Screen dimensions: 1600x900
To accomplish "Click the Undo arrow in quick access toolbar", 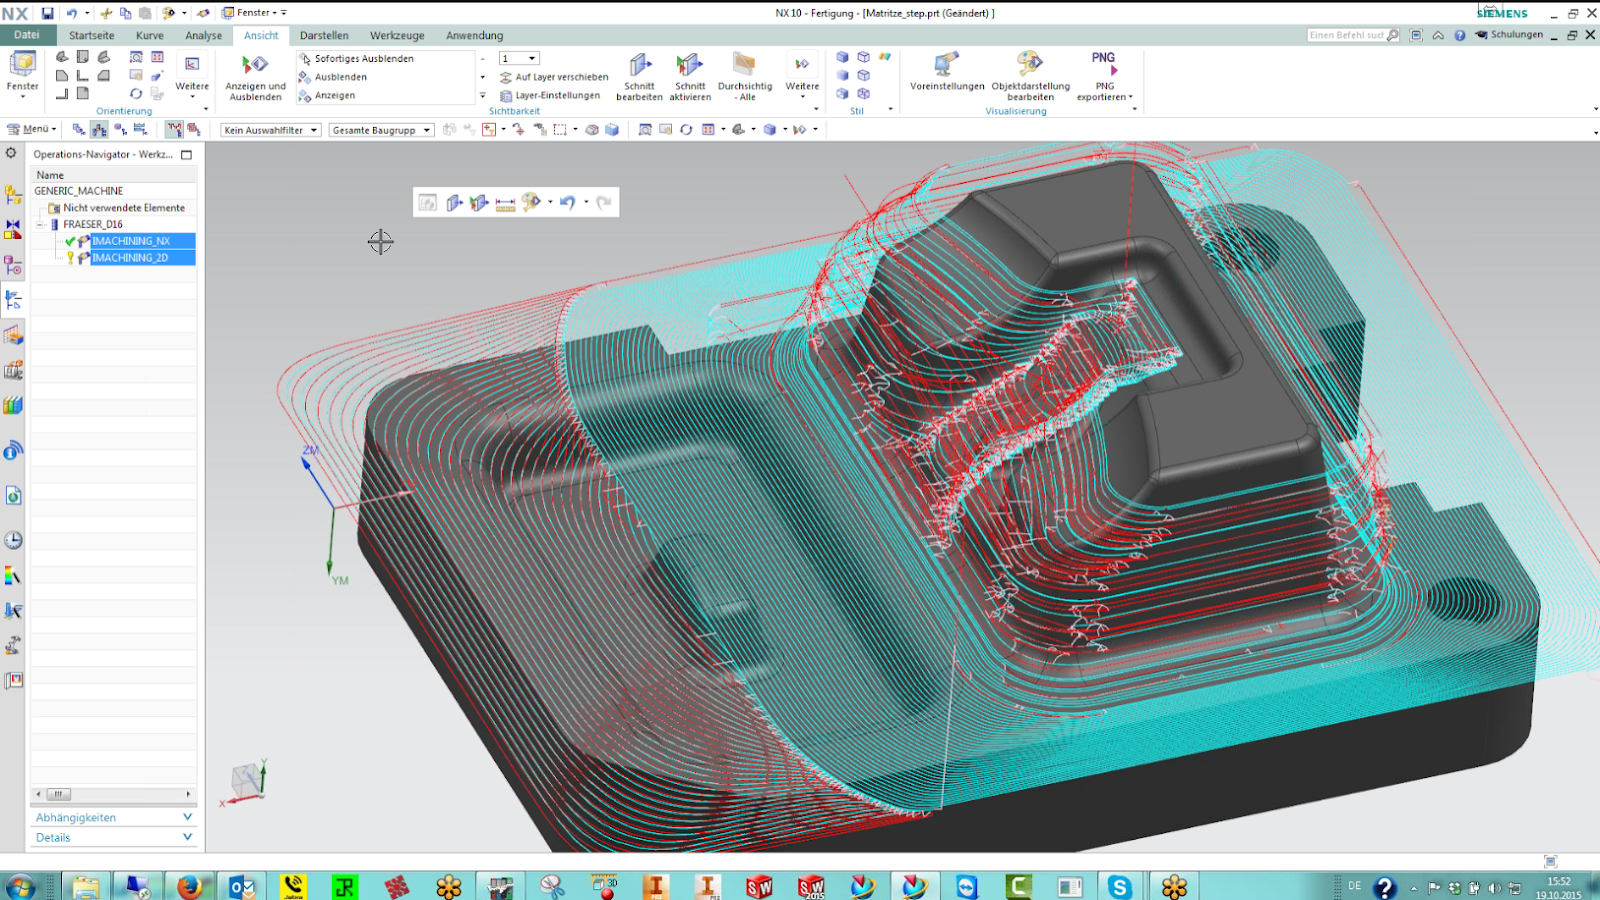I will 72,13.
